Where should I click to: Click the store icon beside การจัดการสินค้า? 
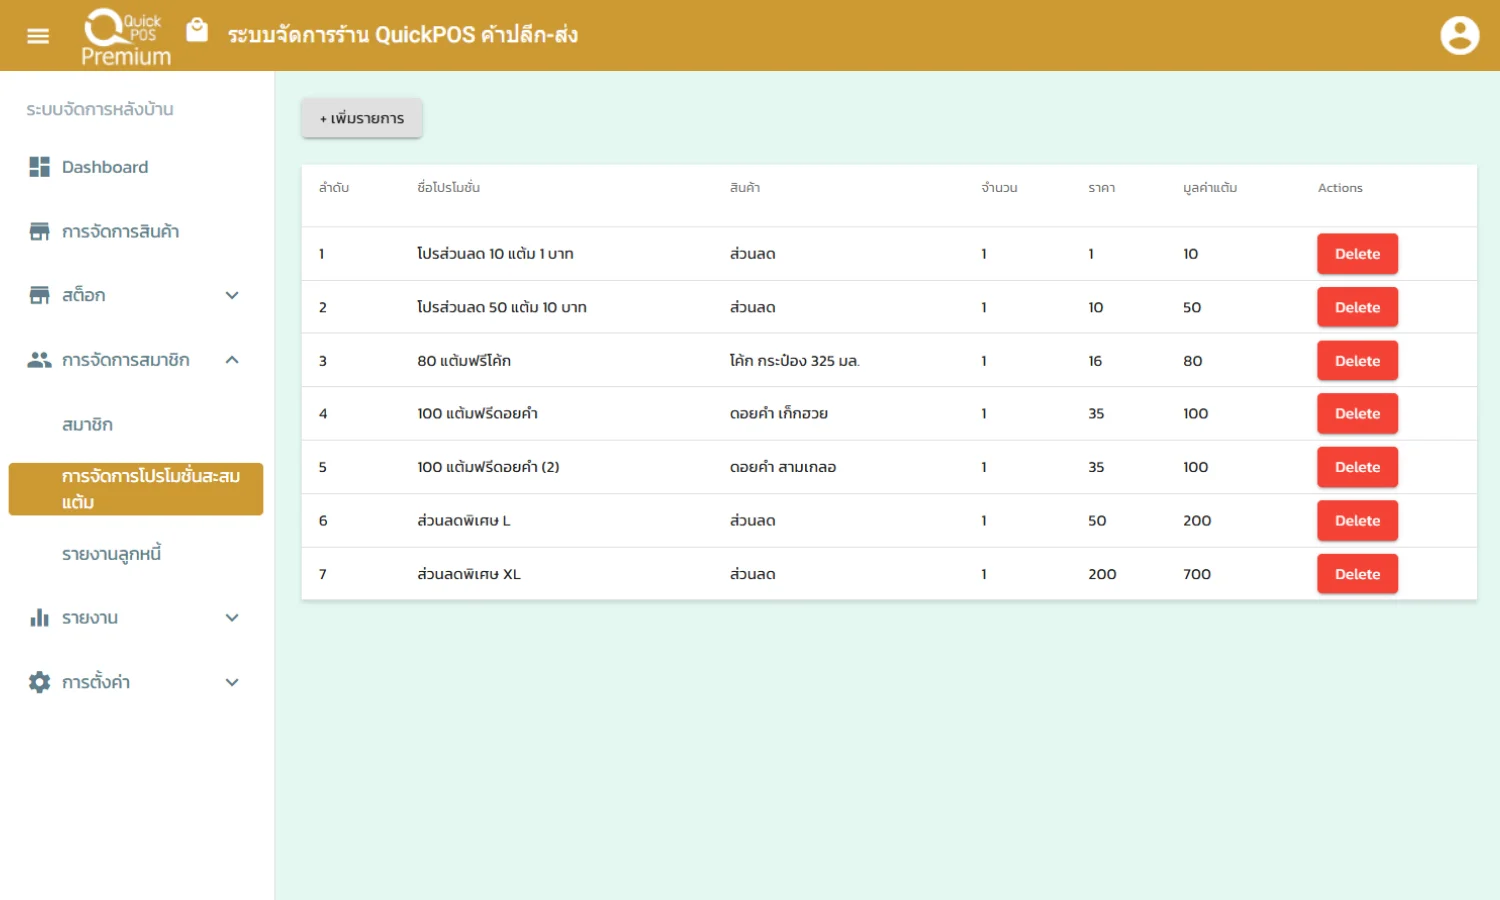pos(39,232)
